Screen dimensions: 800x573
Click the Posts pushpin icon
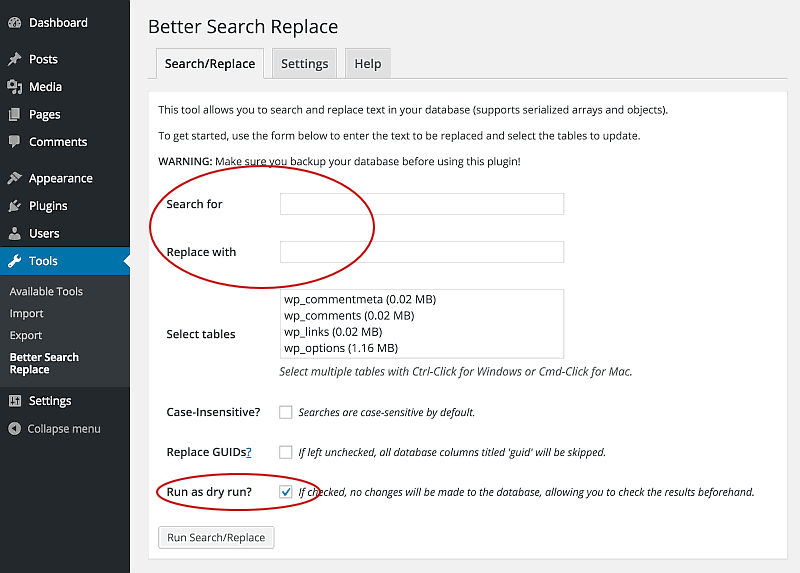(x=14, y=60)
